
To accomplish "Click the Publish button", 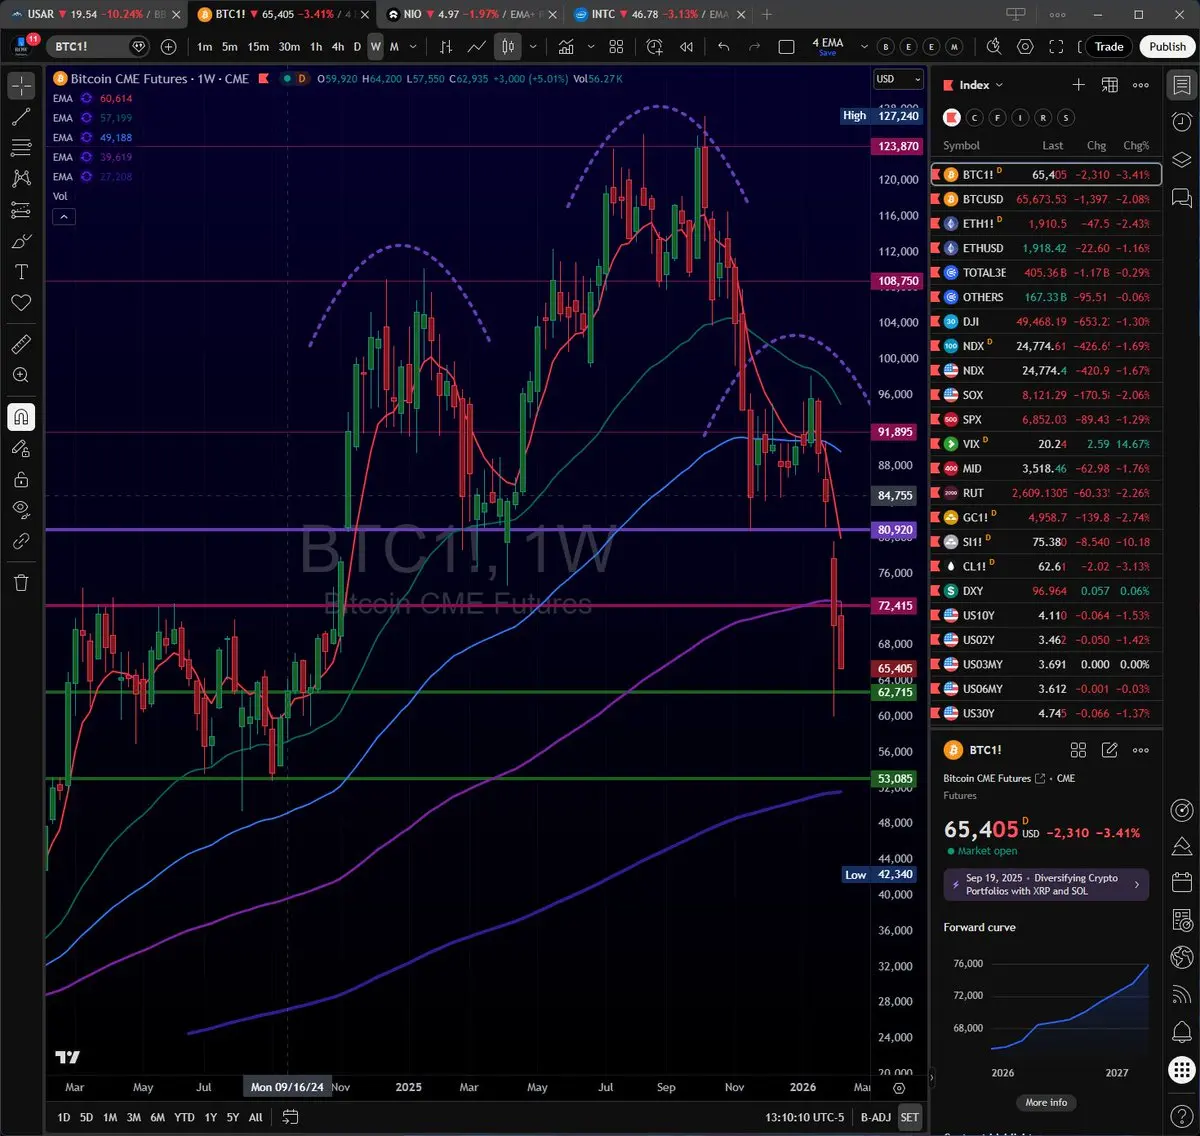I will 1167,47.
